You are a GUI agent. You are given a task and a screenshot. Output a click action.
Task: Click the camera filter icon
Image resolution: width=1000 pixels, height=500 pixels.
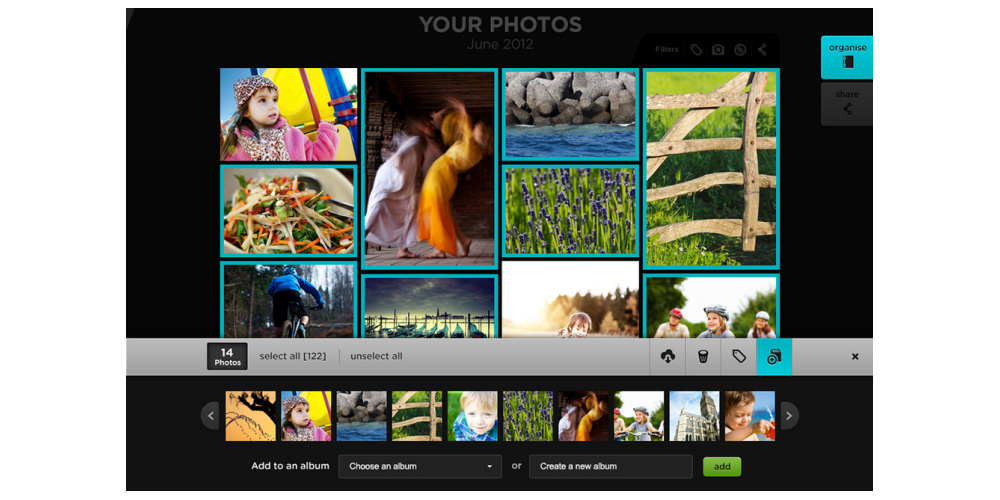point(718,50)
